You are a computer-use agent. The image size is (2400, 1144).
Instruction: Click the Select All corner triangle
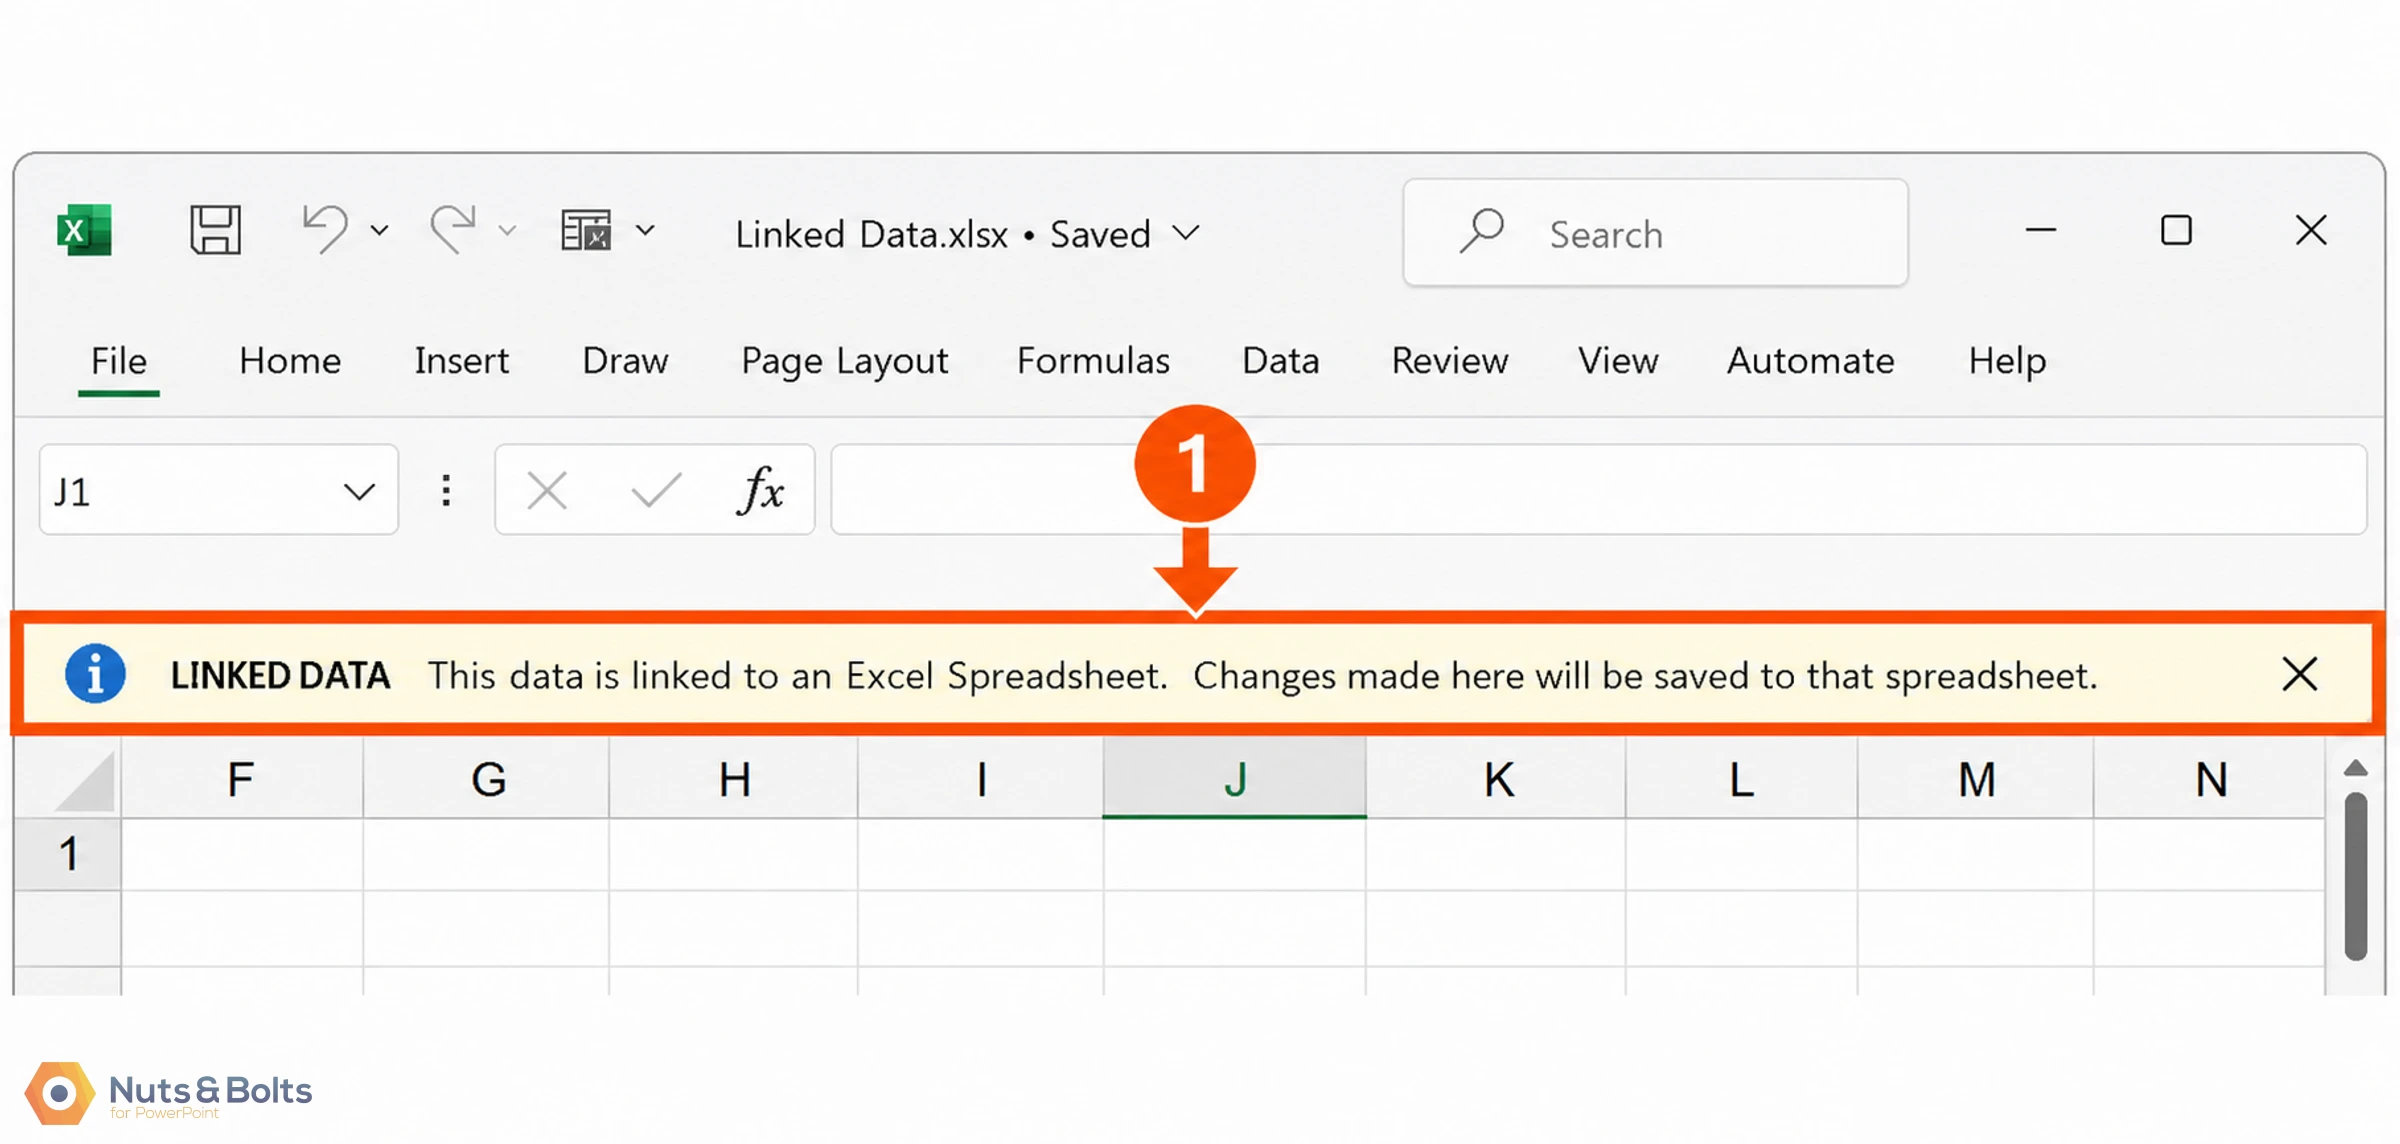pos(84,782)
